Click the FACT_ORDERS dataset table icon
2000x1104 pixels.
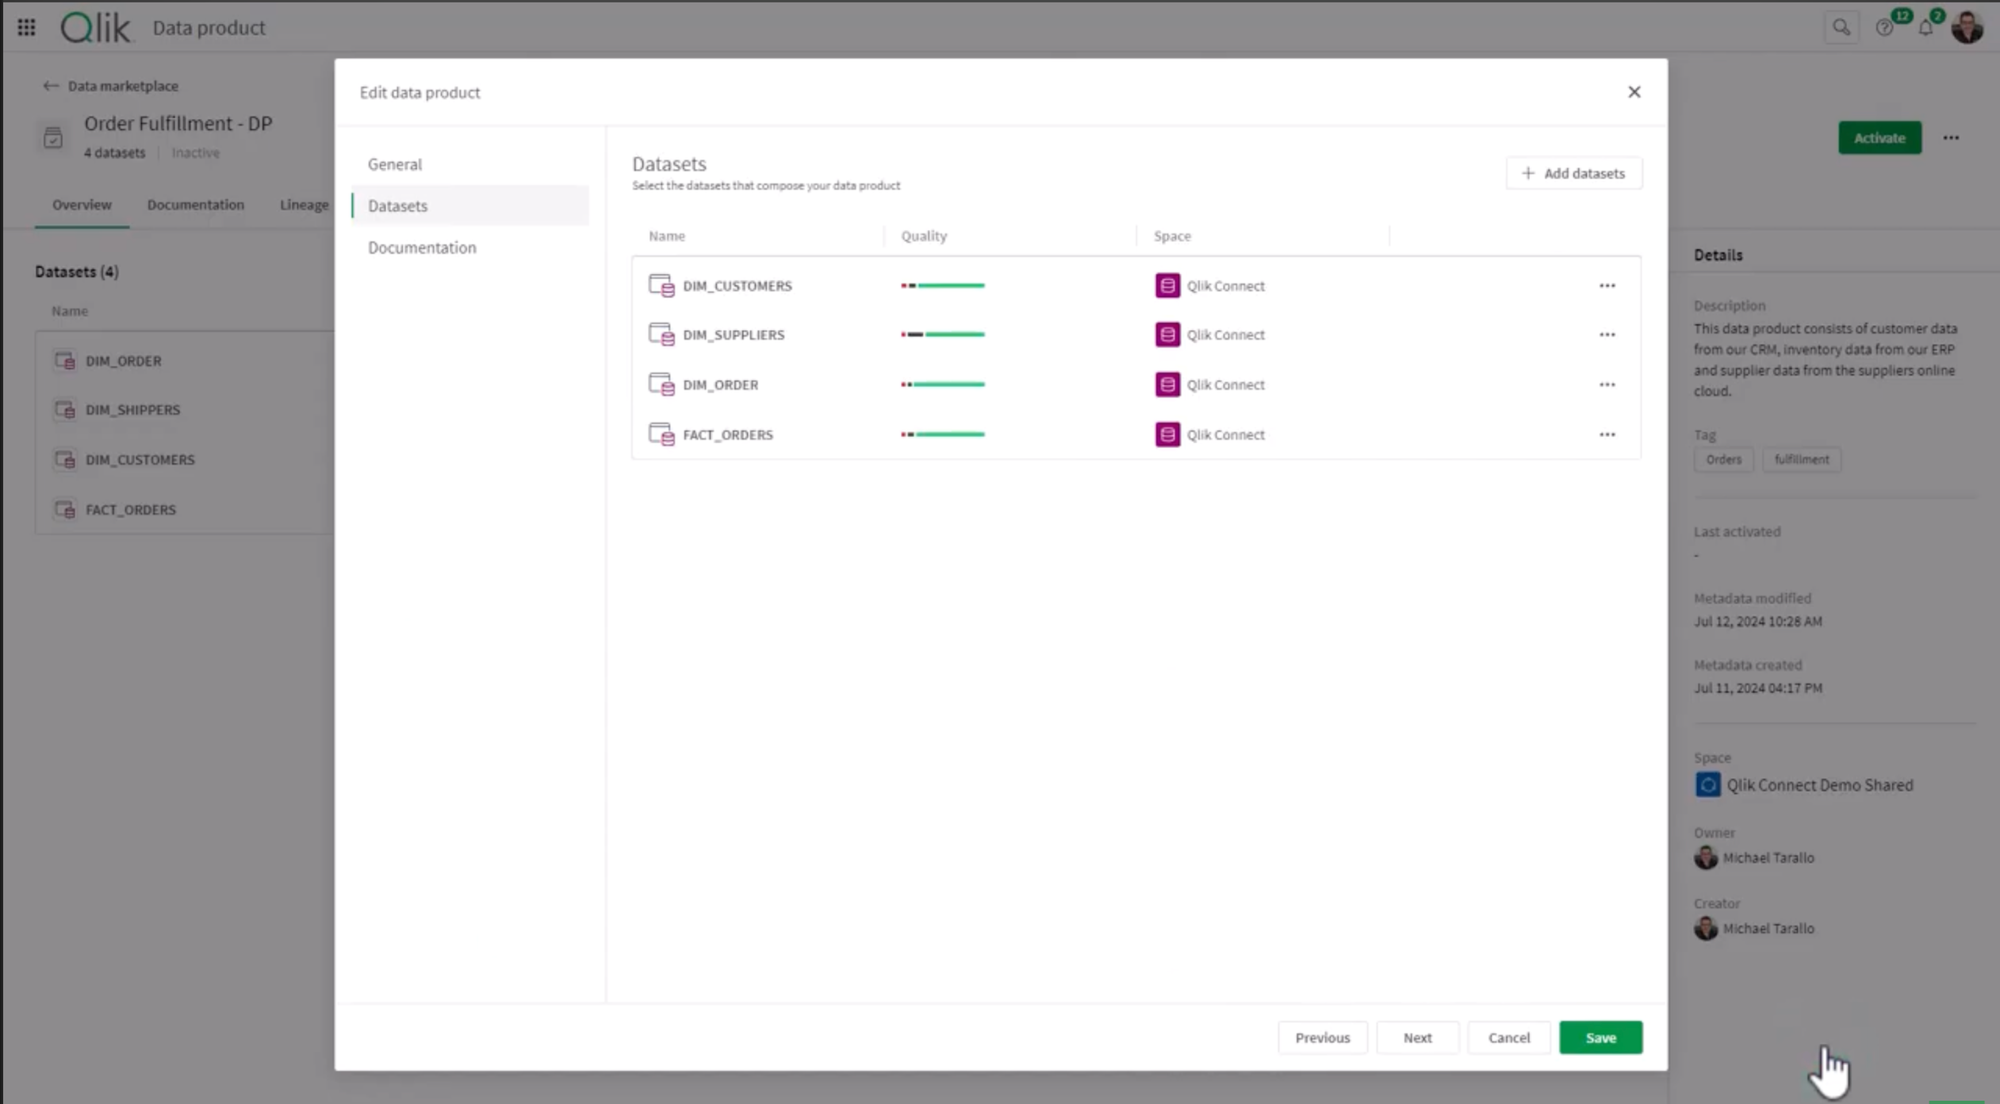(661, 435)
